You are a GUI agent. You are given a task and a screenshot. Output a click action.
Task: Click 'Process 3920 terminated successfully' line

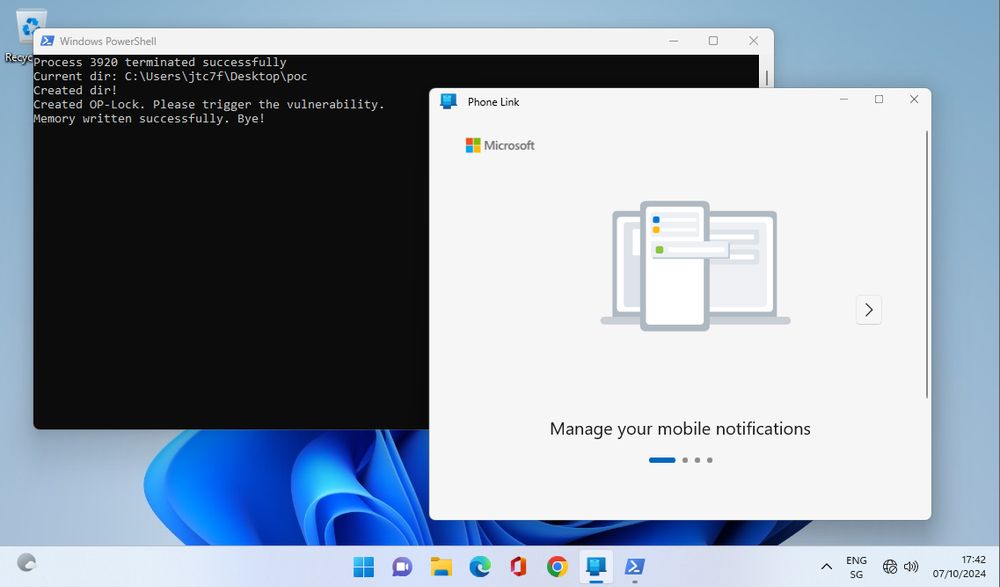tap(160, 63)
